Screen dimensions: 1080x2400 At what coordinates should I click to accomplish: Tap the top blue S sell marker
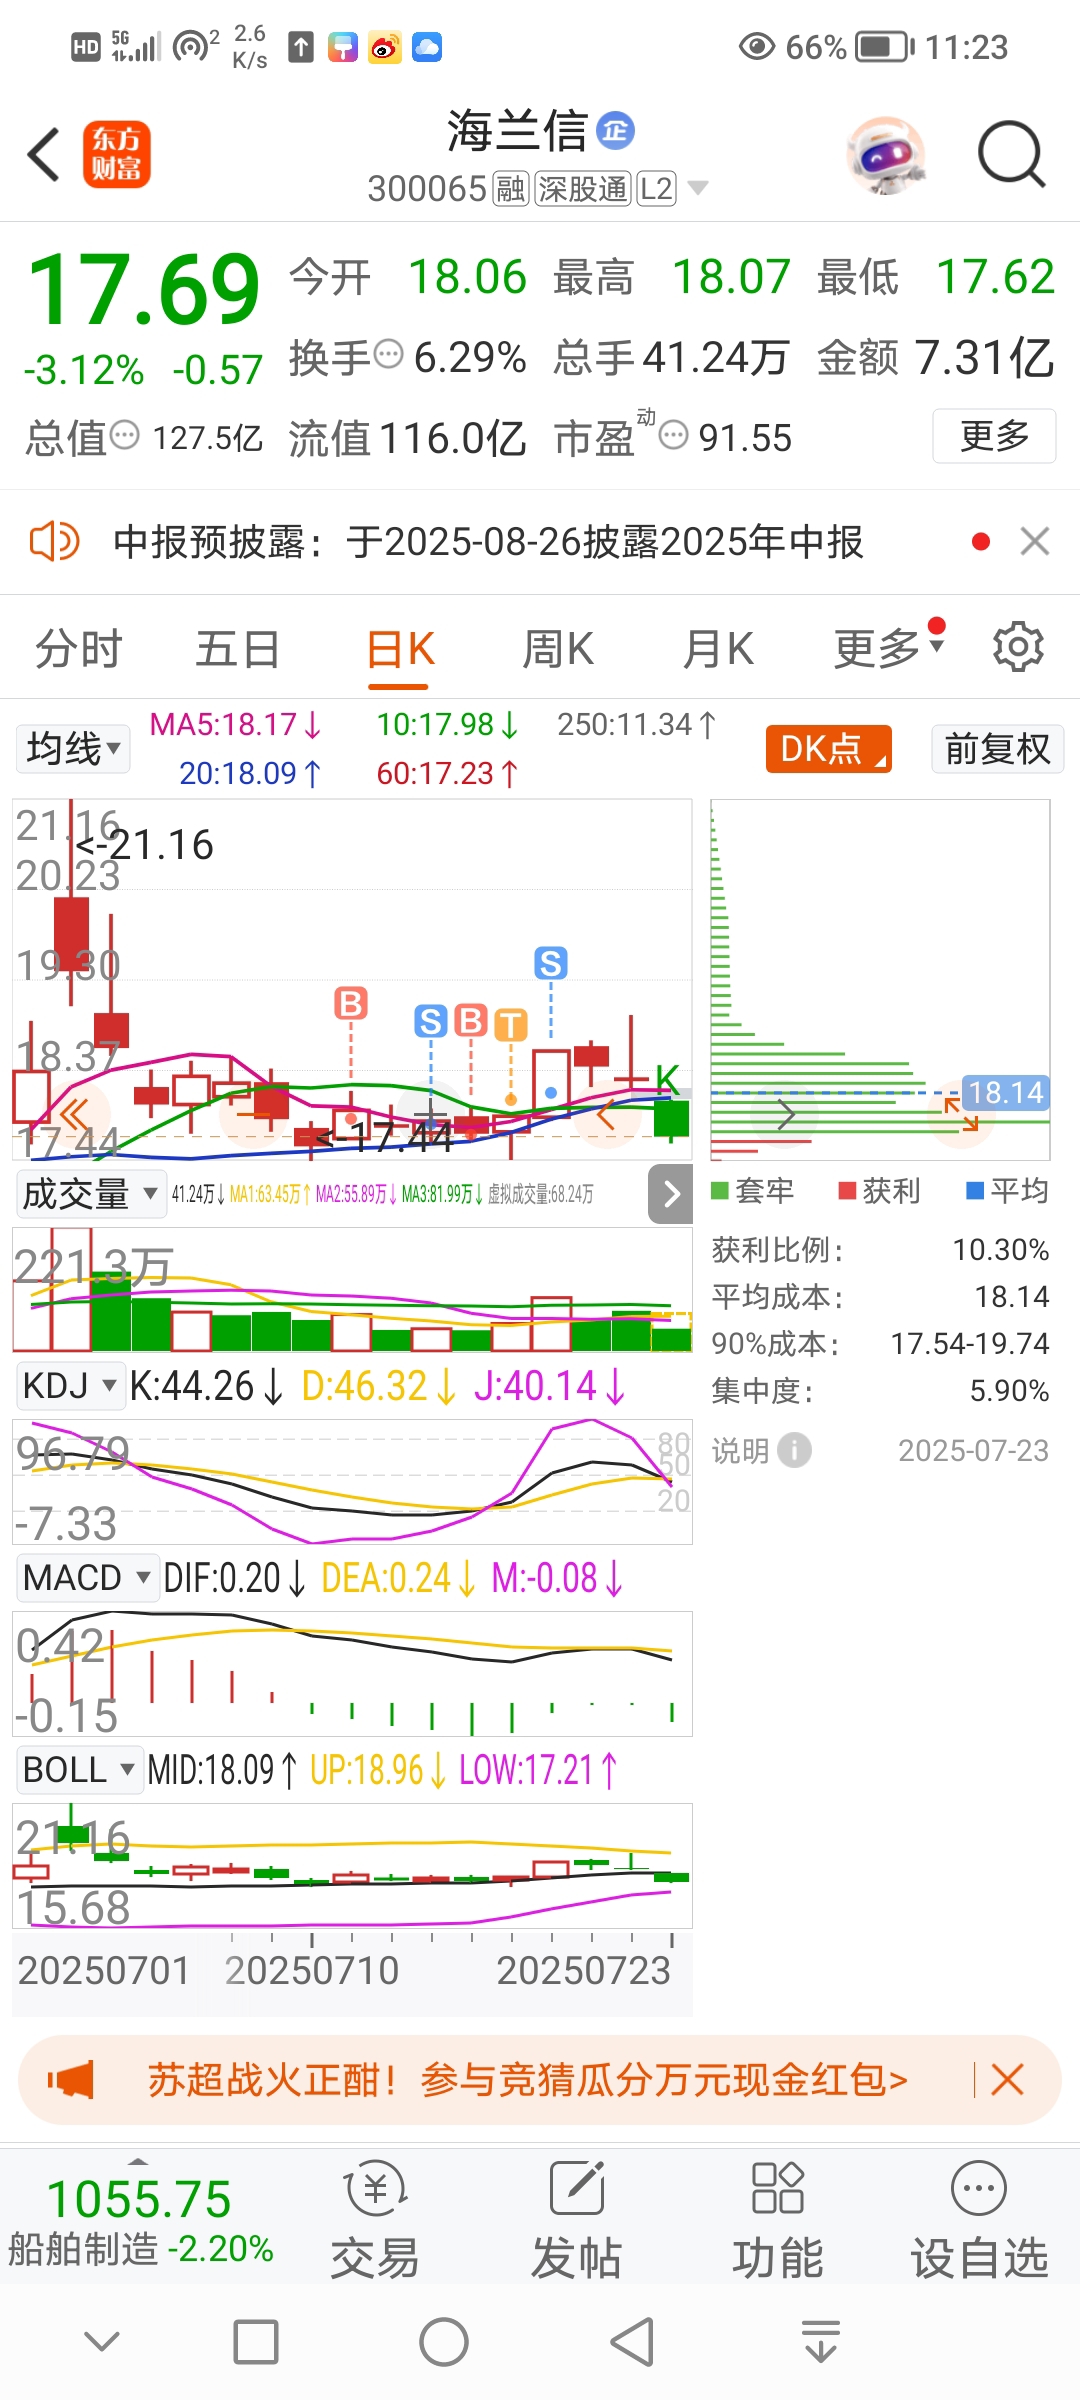tap(551, 963)
